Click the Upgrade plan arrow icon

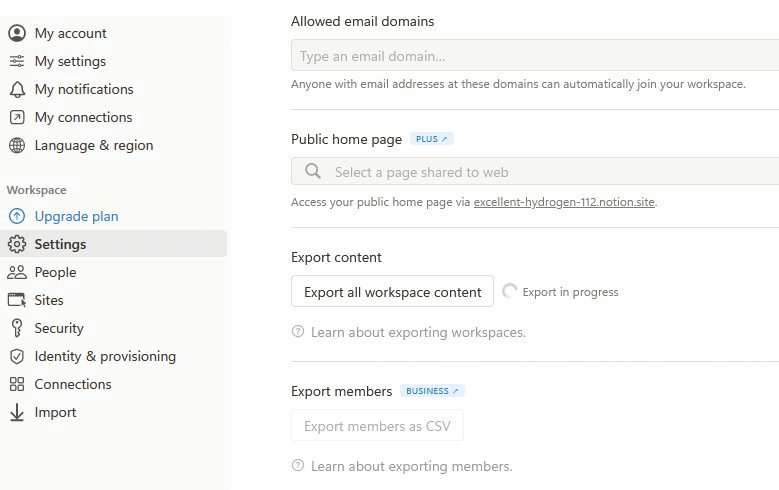click(17, 216)
